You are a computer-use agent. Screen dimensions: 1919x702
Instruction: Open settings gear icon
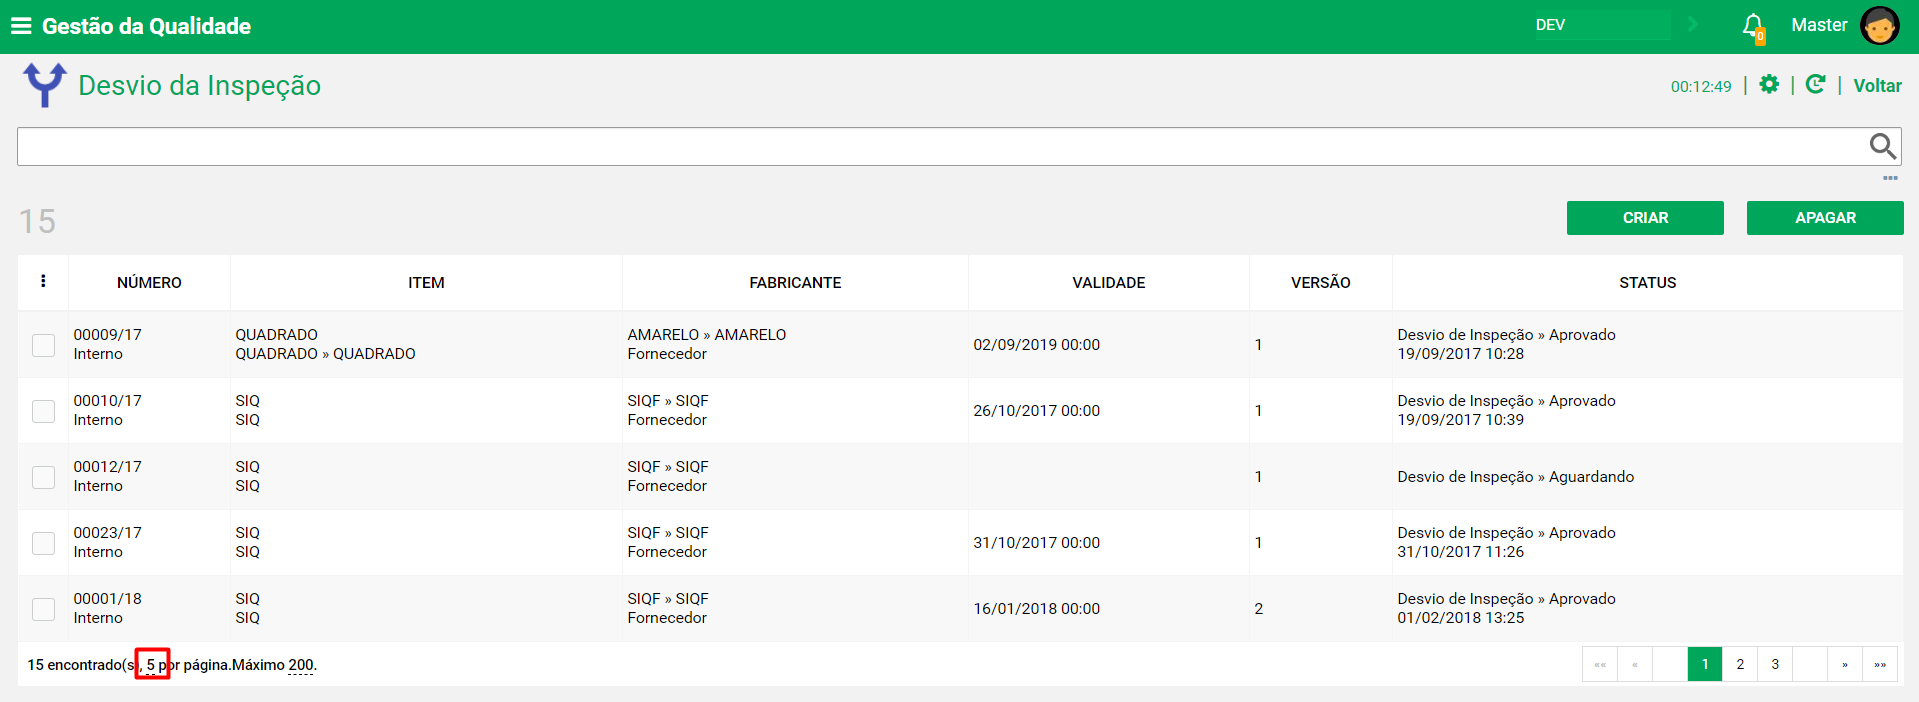click(x=1769, y=85)
